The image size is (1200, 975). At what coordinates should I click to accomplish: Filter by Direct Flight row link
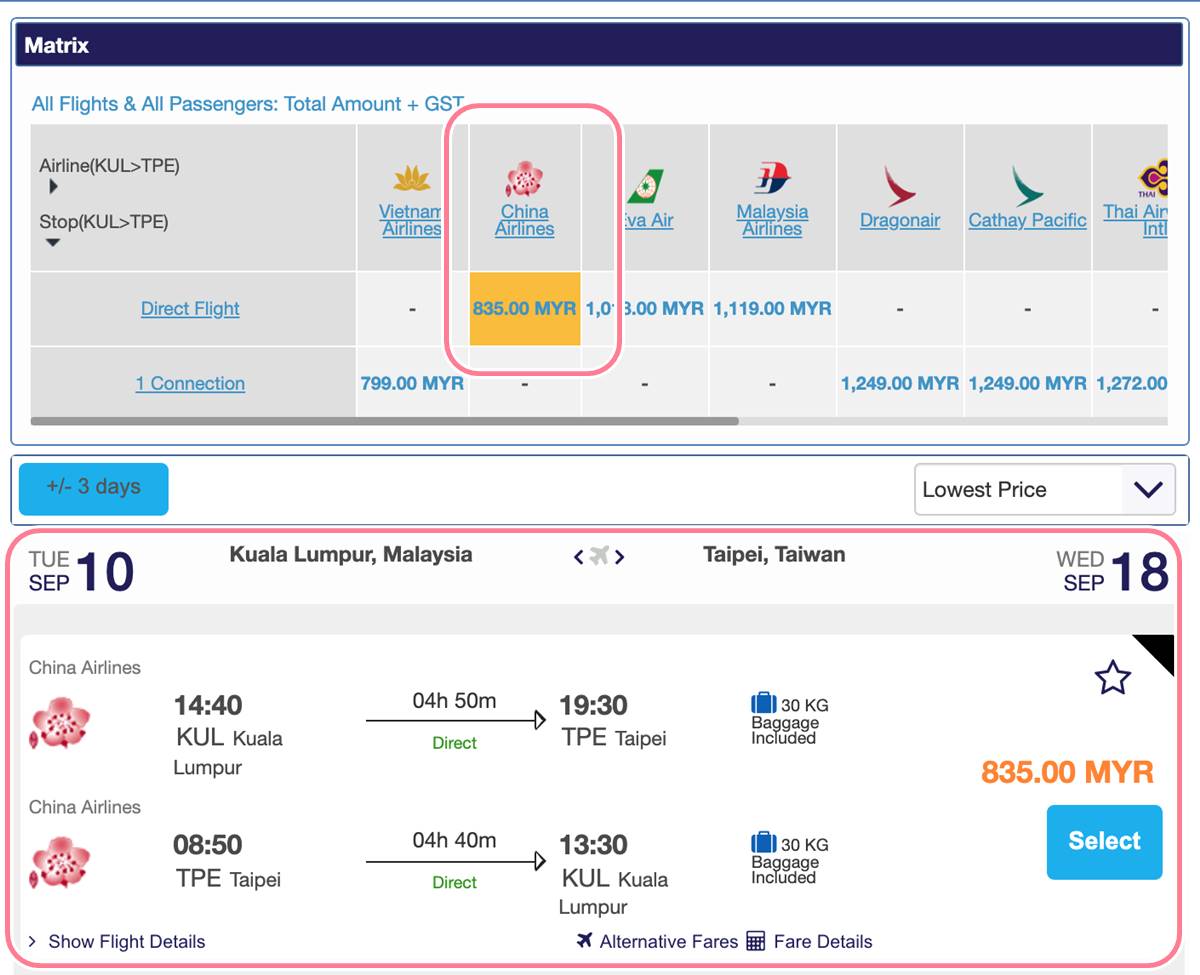[x=190, y=308]
